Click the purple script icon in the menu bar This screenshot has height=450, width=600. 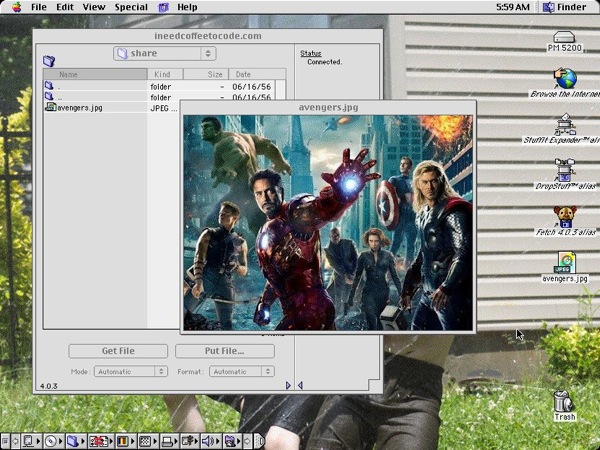pos(163,7)
